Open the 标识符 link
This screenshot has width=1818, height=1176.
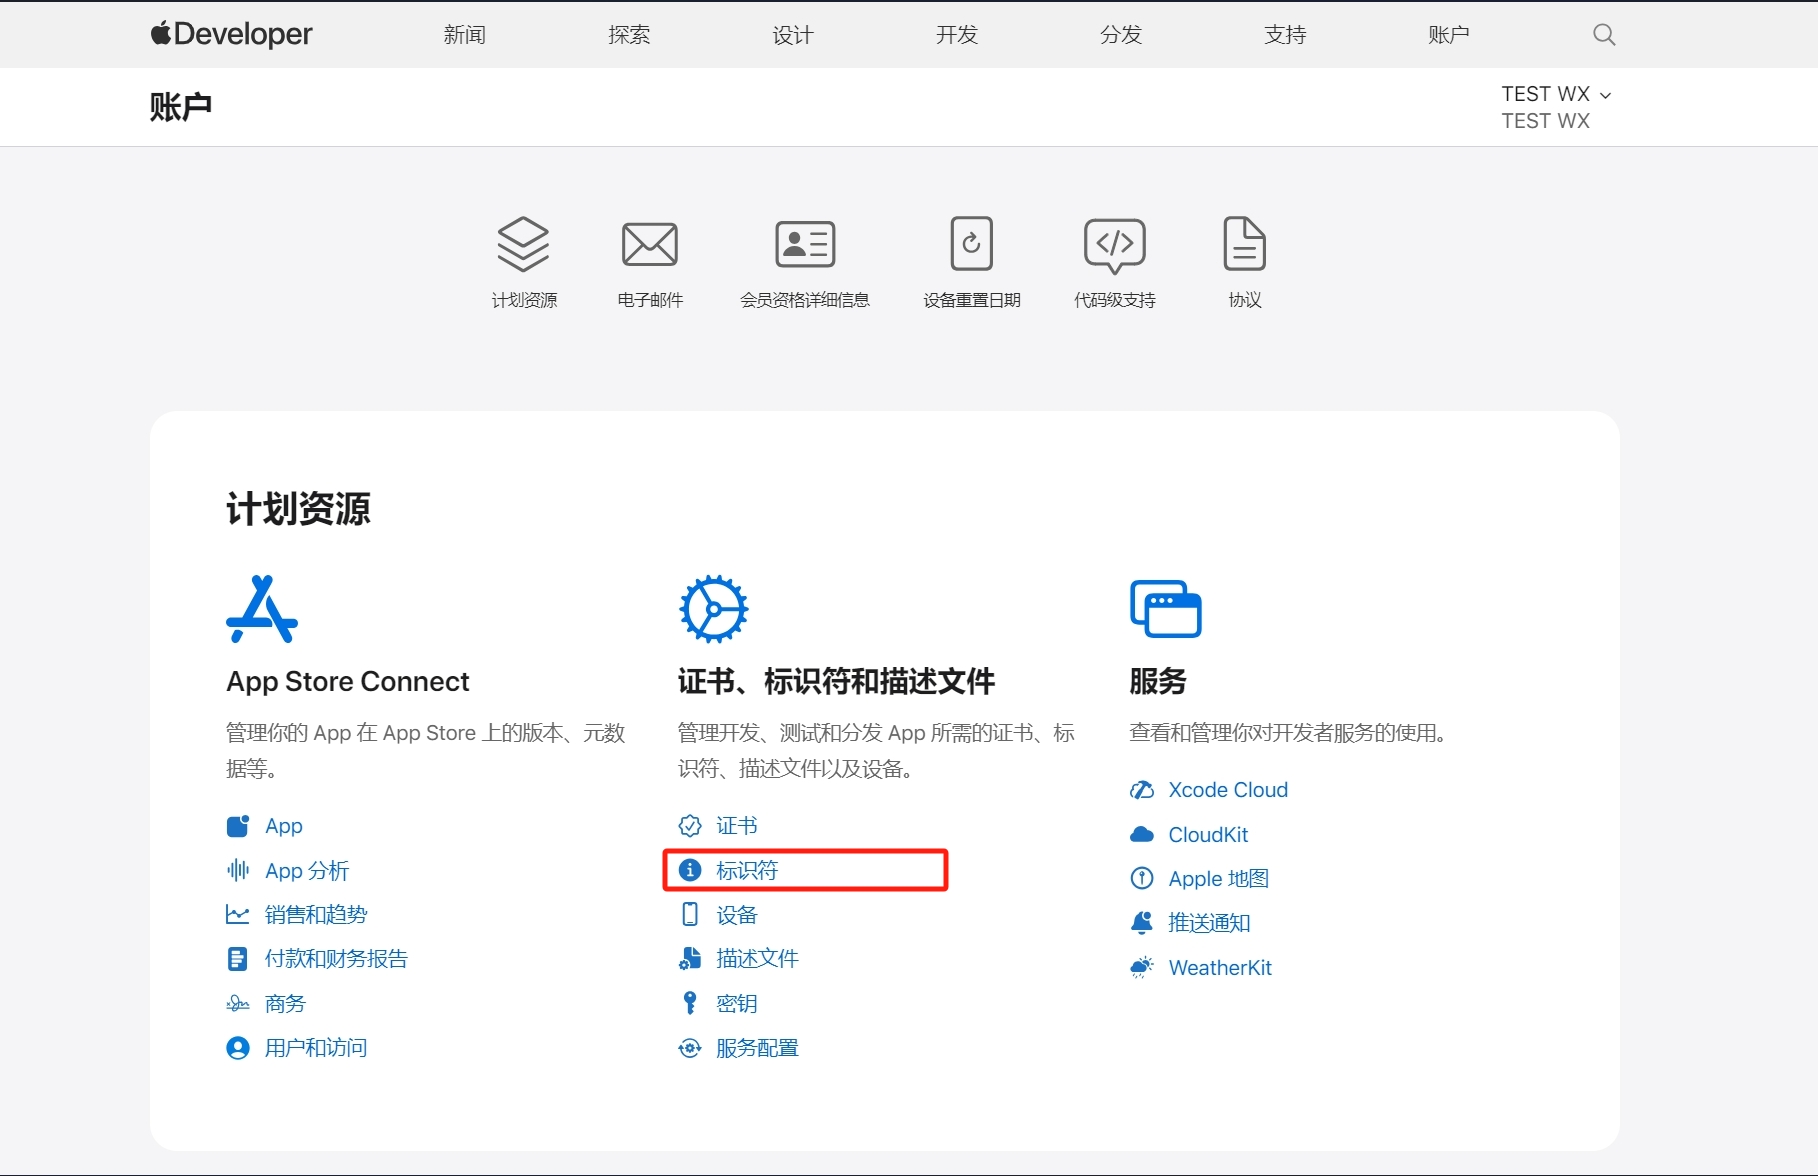click(747, 870)
